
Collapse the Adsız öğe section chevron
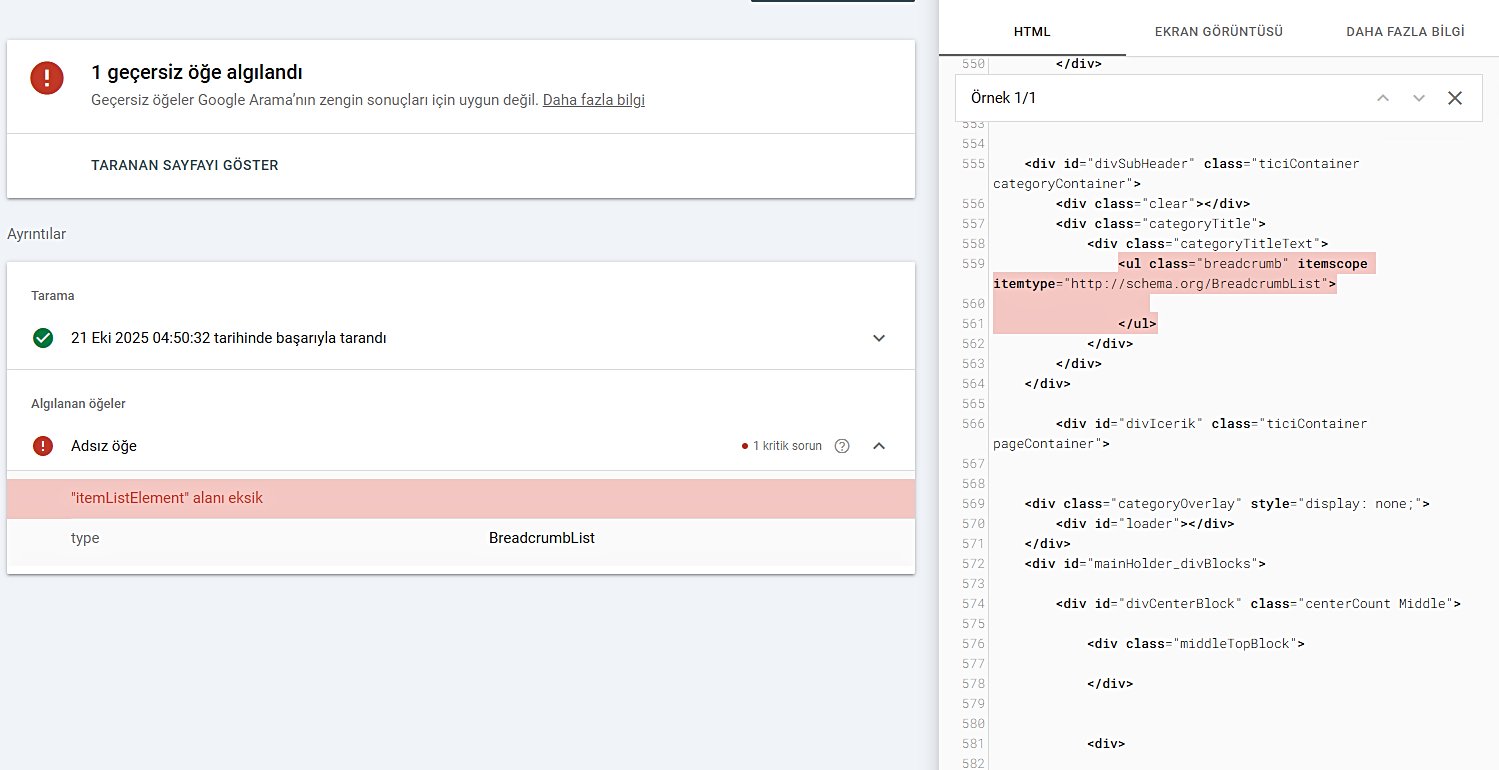(879, 446)
